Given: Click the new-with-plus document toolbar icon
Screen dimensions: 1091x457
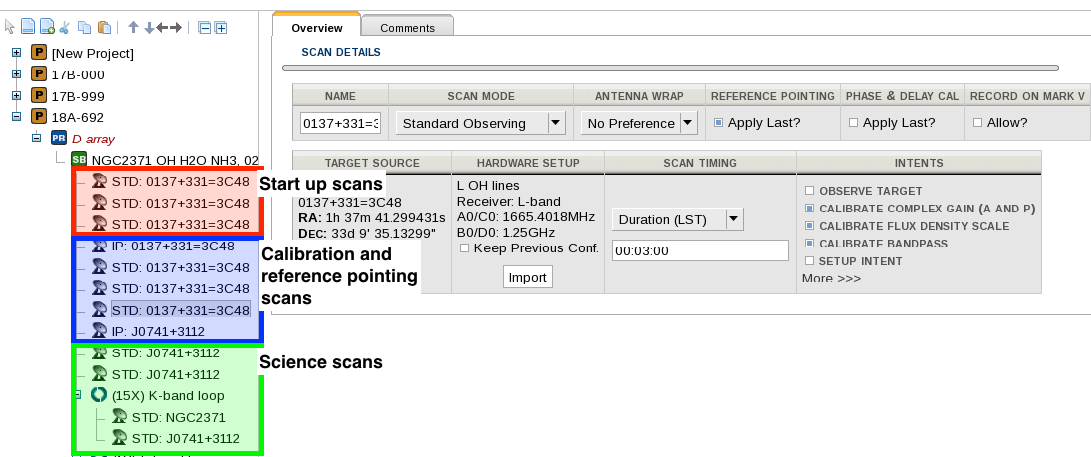Looking at the screenshot, I should pyautogui.click(x=46, y=27).
